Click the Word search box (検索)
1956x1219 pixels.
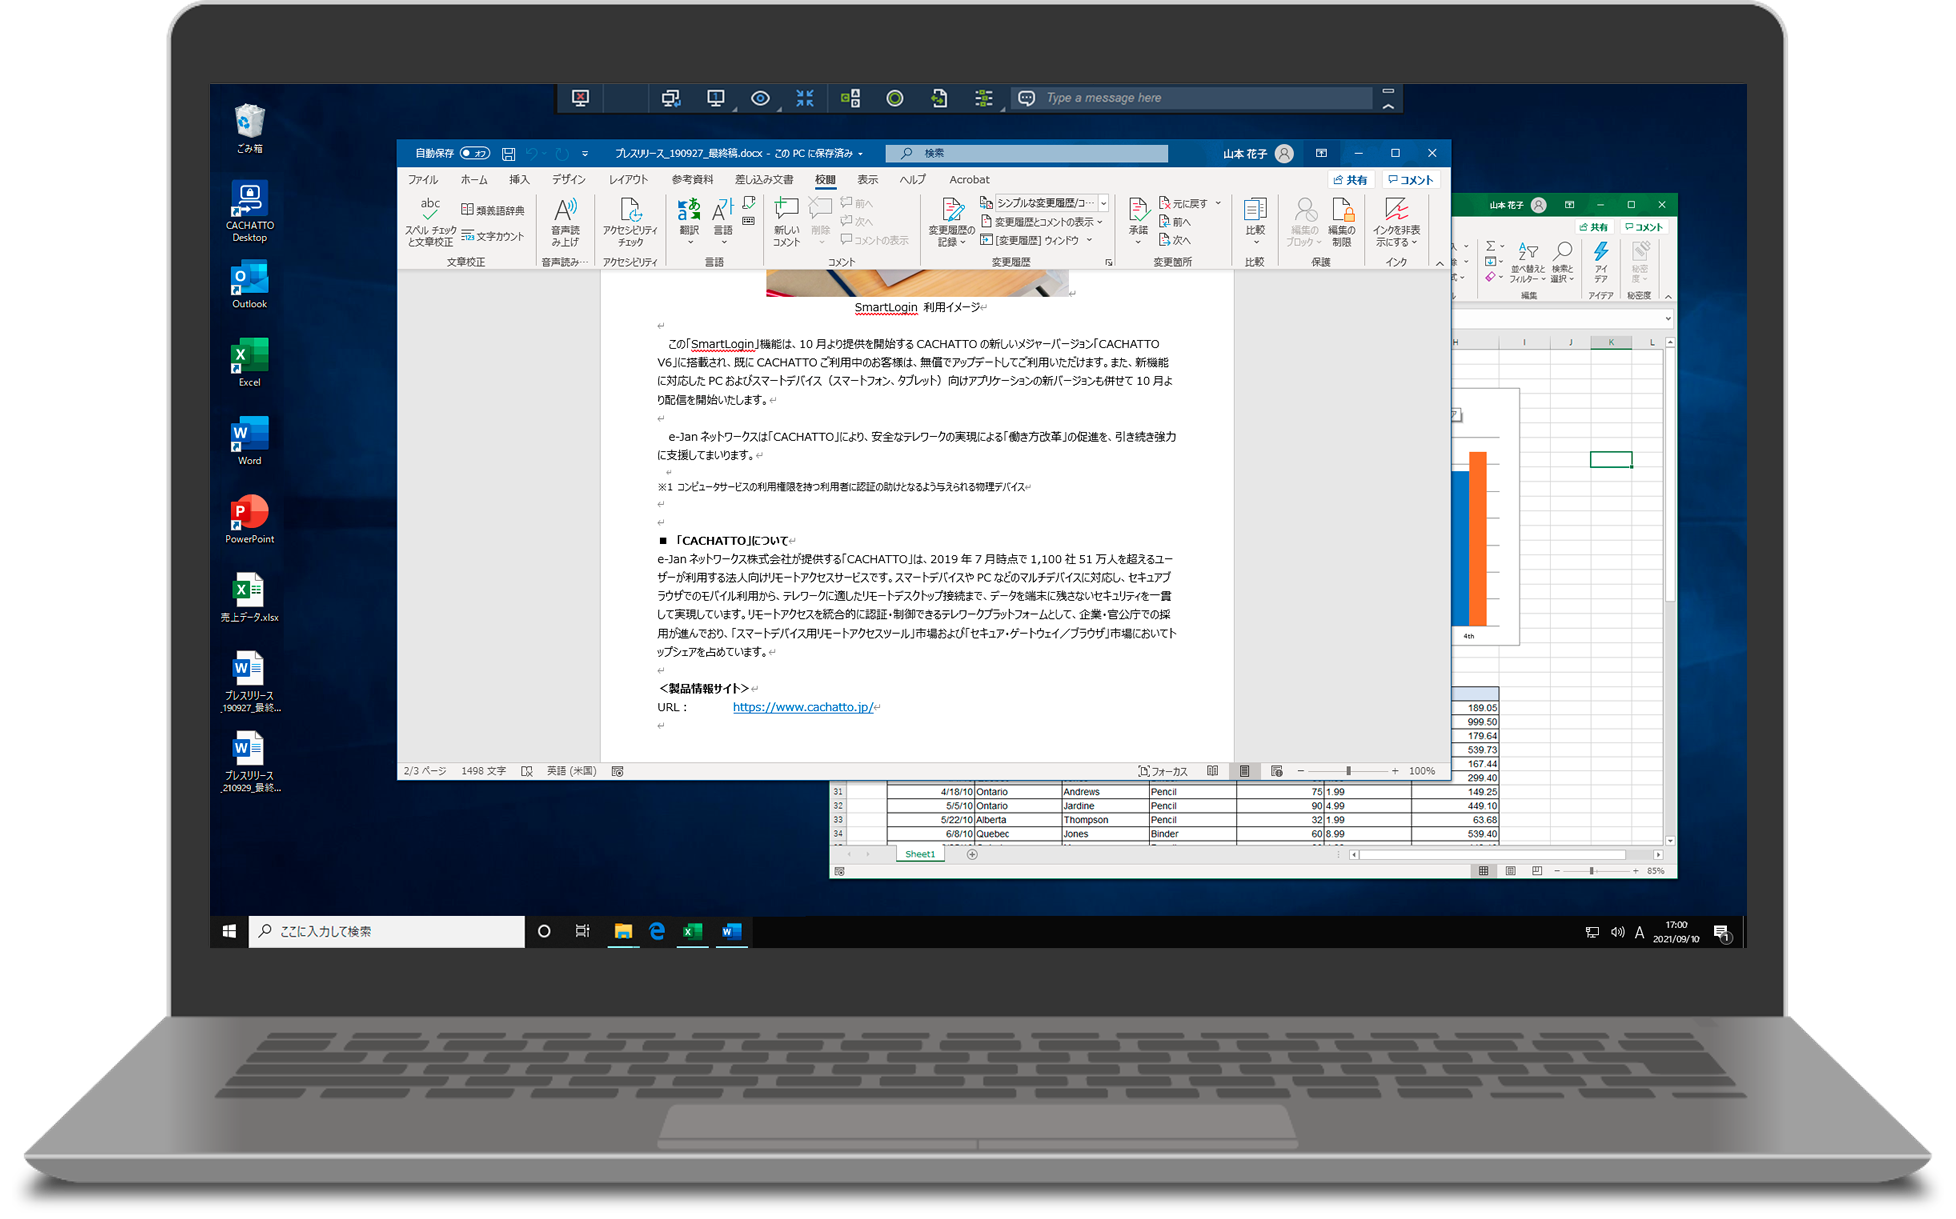tap(1026, 153)
